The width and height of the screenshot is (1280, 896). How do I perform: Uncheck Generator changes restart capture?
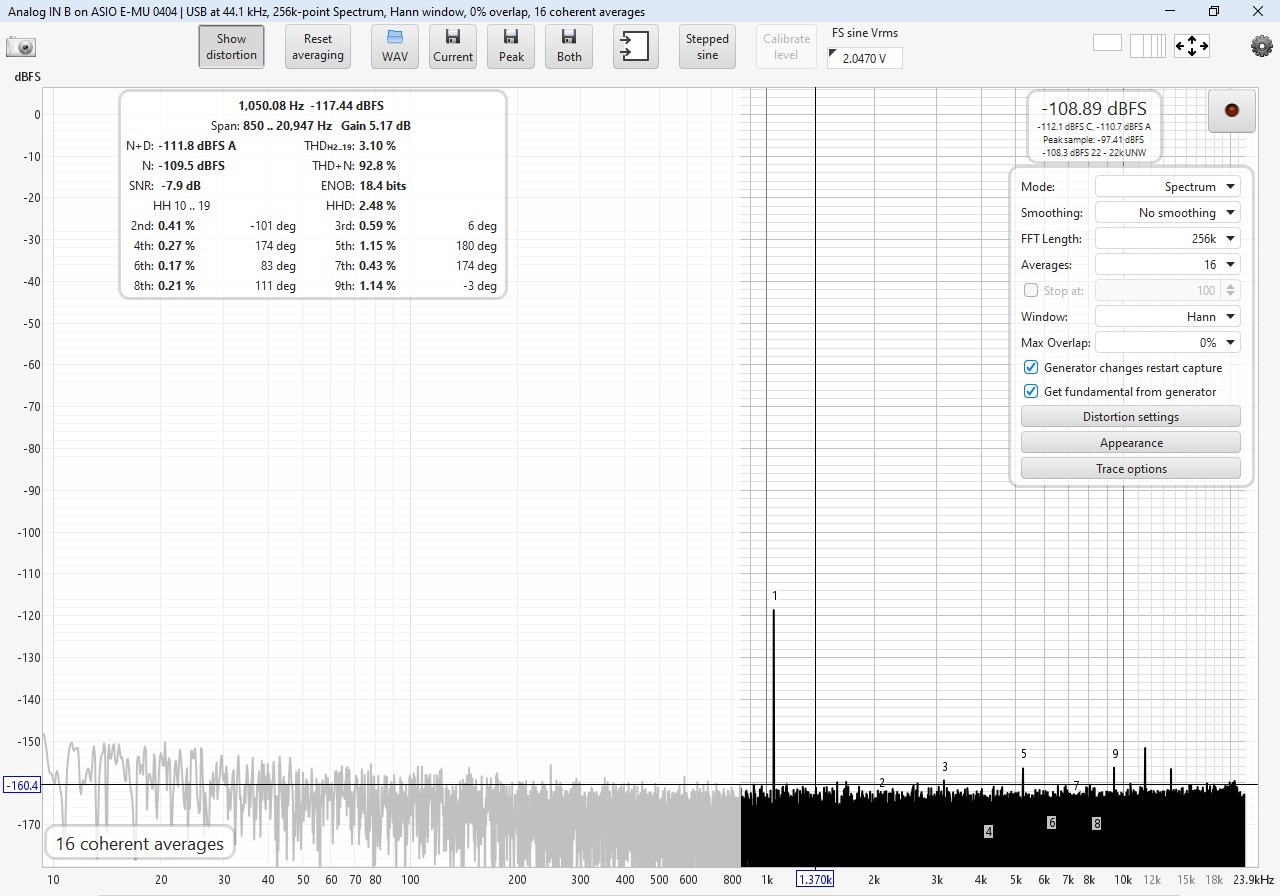[1031, 368]
